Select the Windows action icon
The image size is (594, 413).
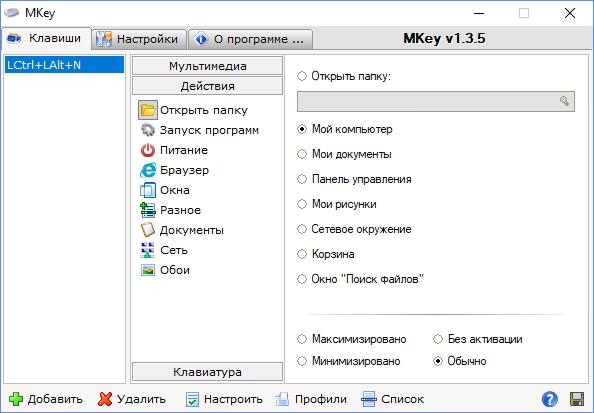tap(148, 190)
